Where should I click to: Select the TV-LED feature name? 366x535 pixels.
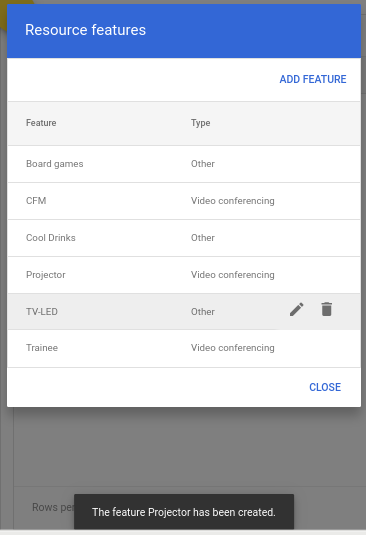click(x=42, y=312)
